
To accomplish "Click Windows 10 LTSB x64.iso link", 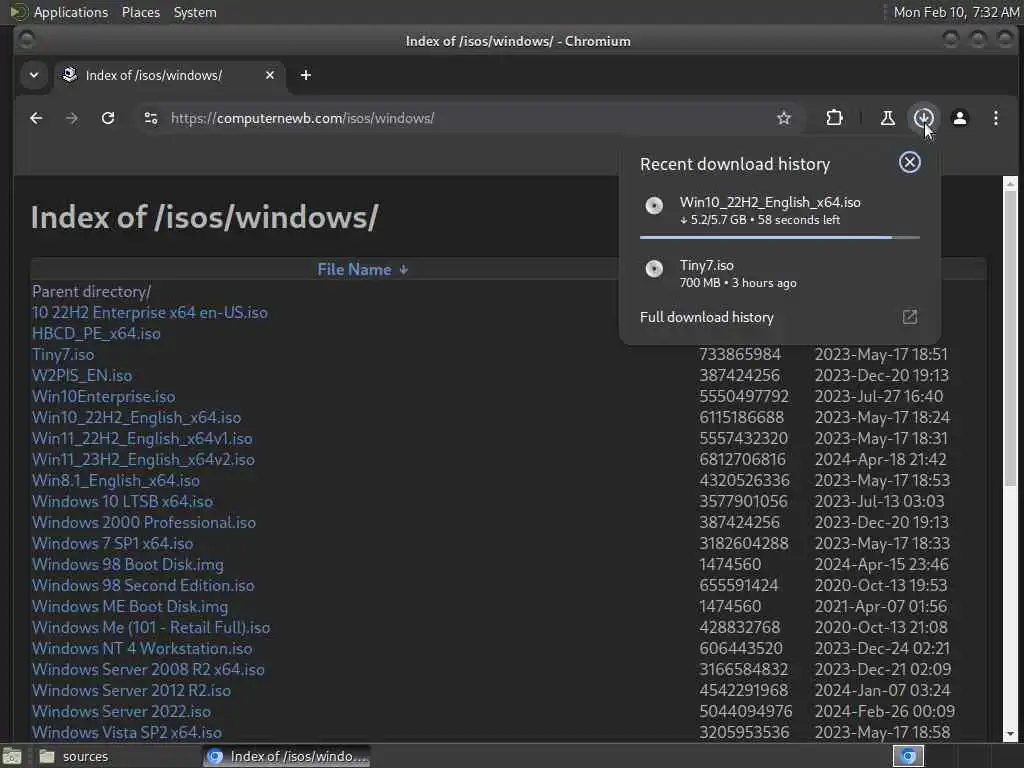I will [122, 502].
